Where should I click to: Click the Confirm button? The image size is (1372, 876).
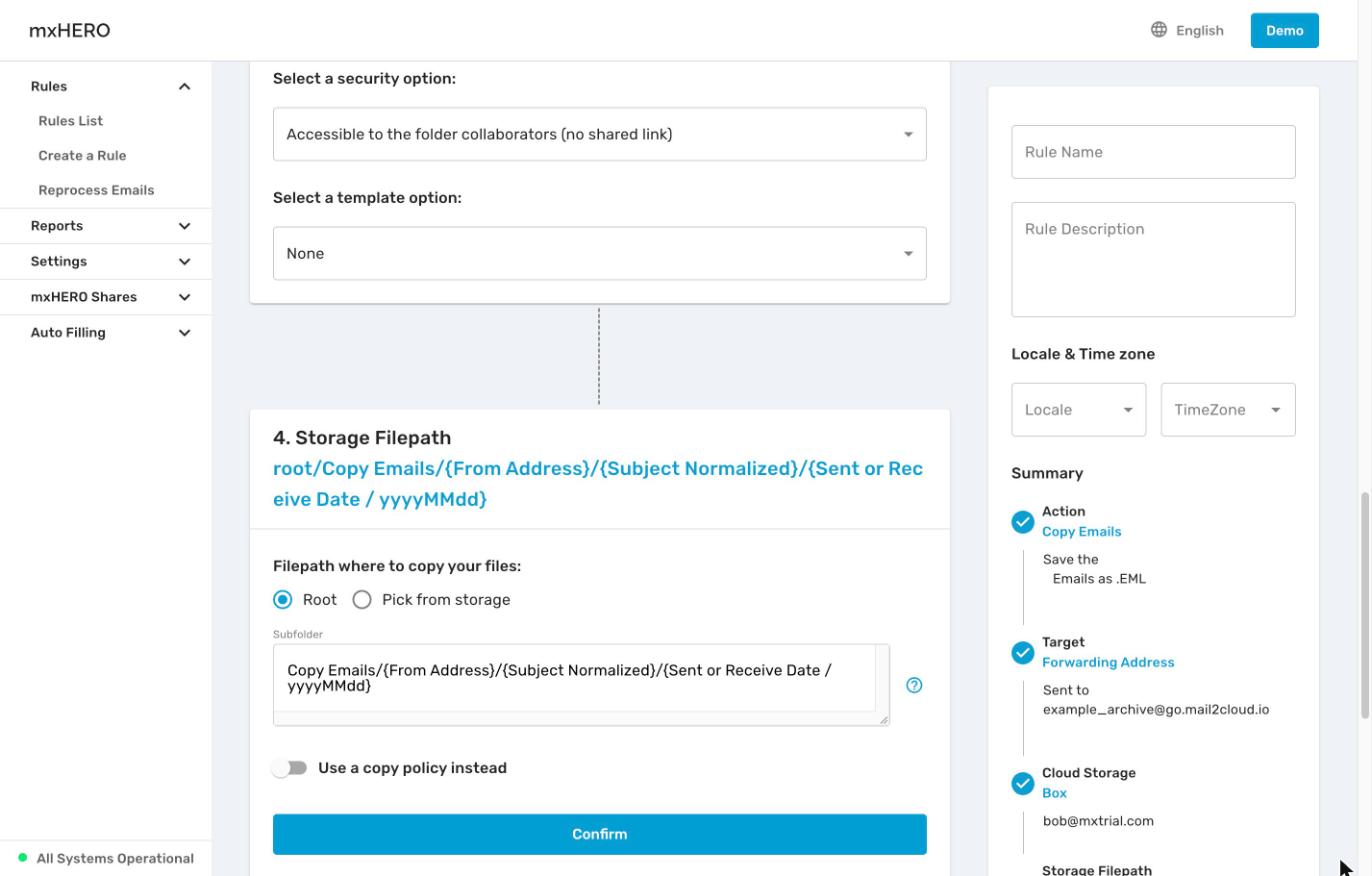pos(600,834)
